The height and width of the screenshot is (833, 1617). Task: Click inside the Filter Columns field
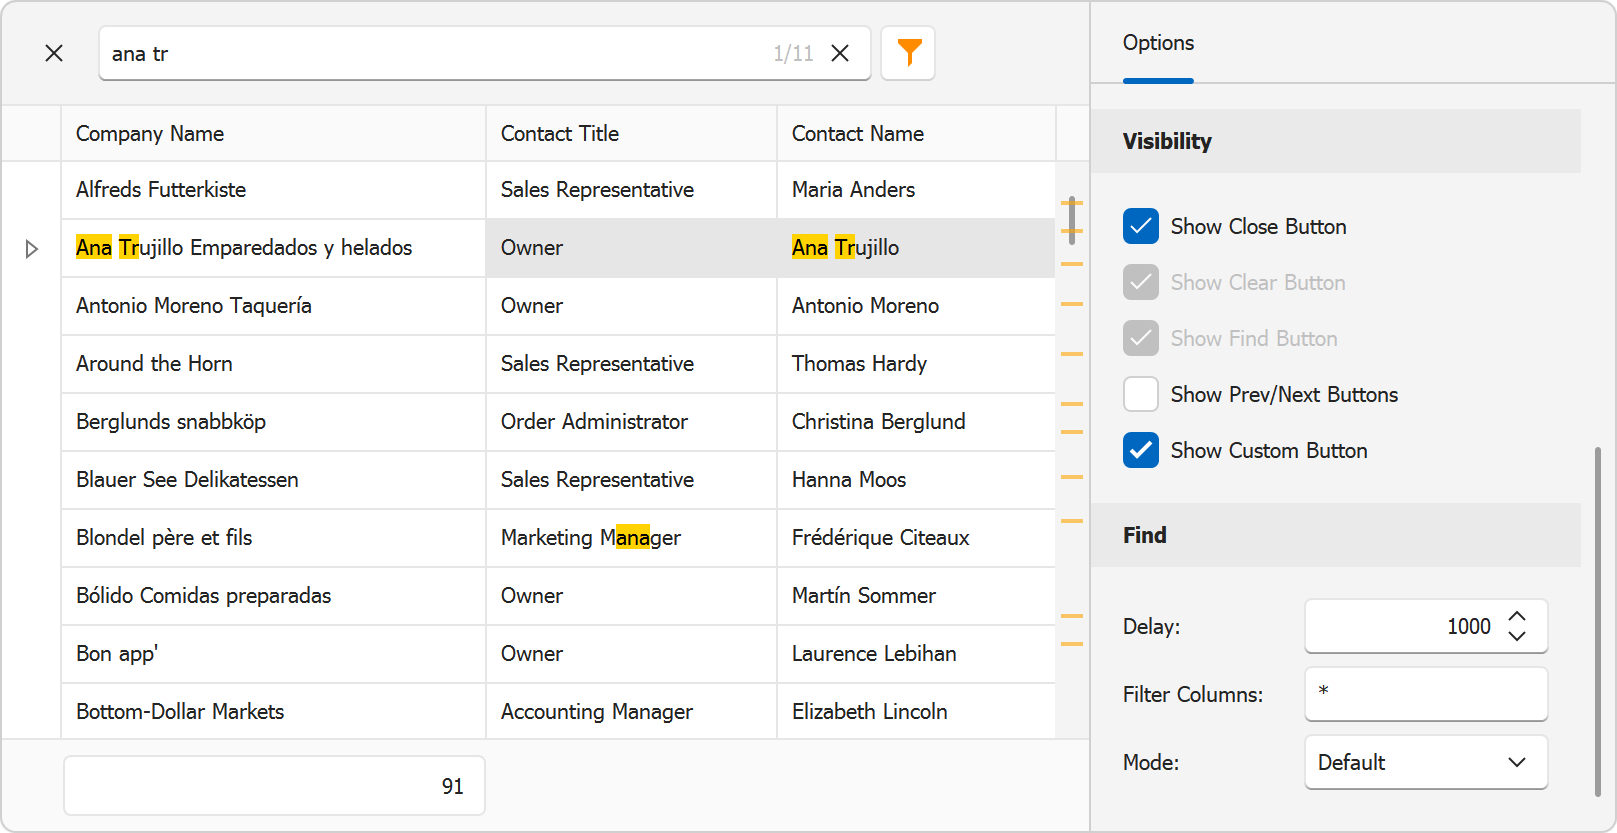coord(1425,694)
